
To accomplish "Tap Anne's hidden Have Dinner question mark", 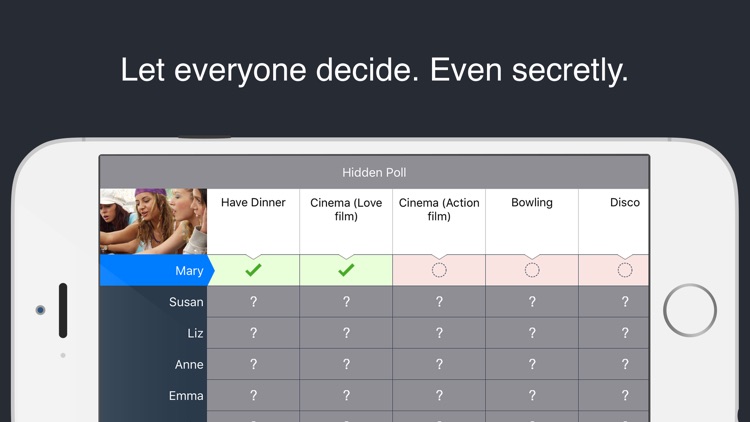I will [253, 365].
